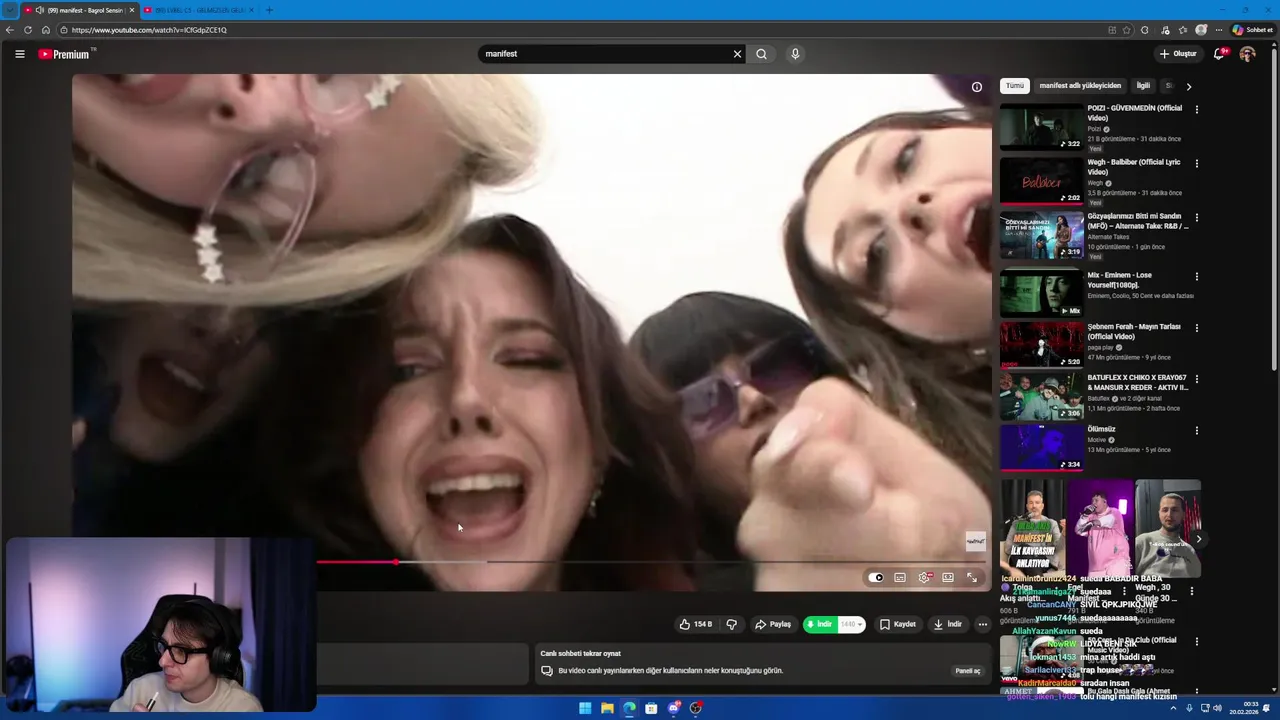Image resolution: width=1280 pixels, height=720 pixels.
Task: Click the gray İndir download button
Action: [948, 624]
